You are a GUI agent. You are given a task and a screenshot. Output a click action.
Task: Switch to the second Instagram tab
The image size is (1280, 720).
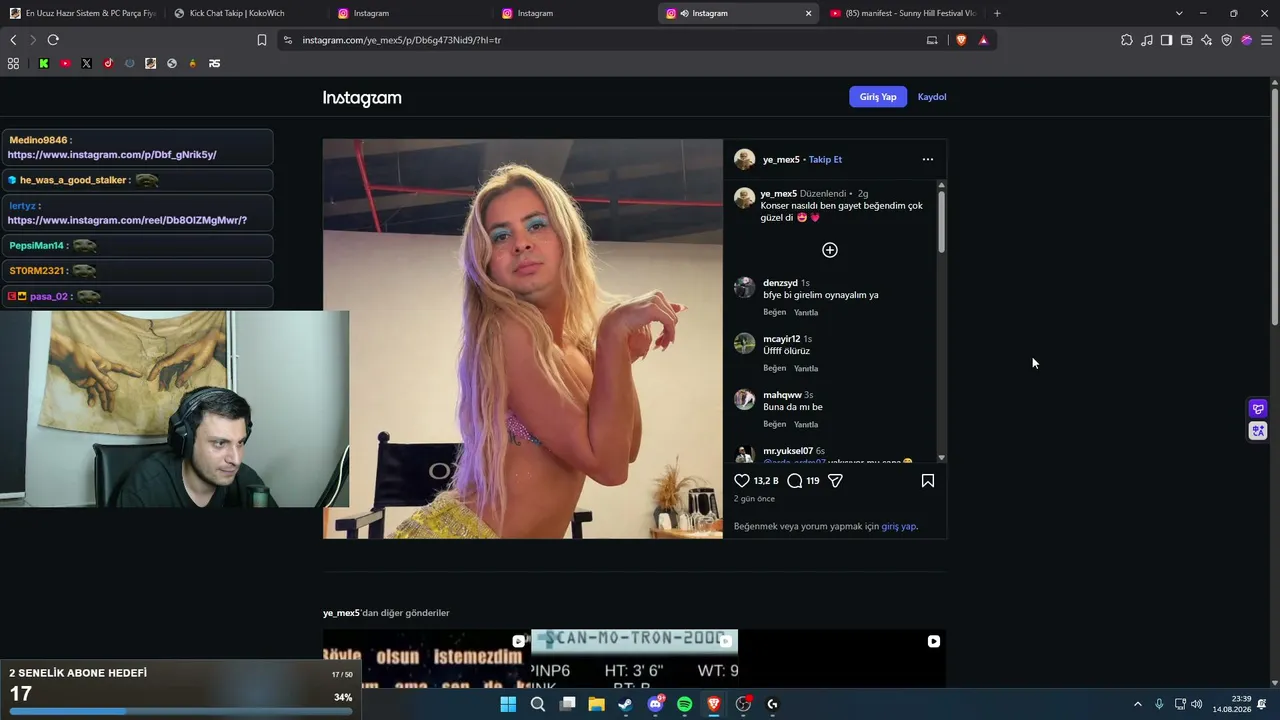574,13
